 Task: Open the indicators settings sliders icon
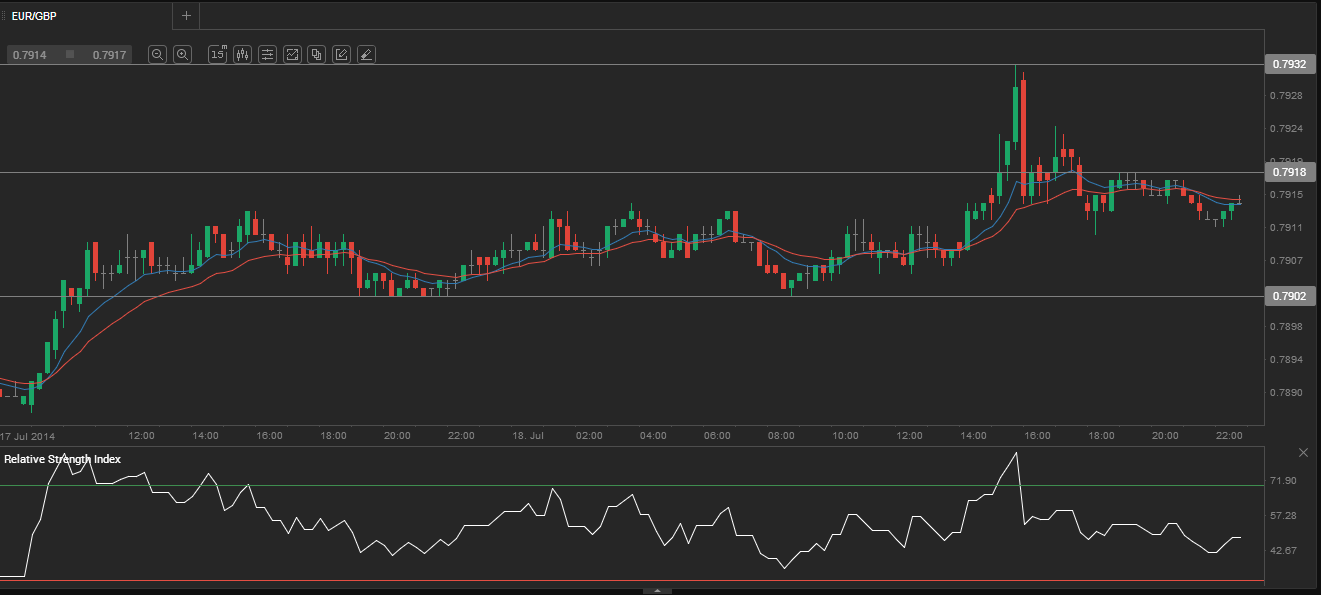(x=267, y=55)
